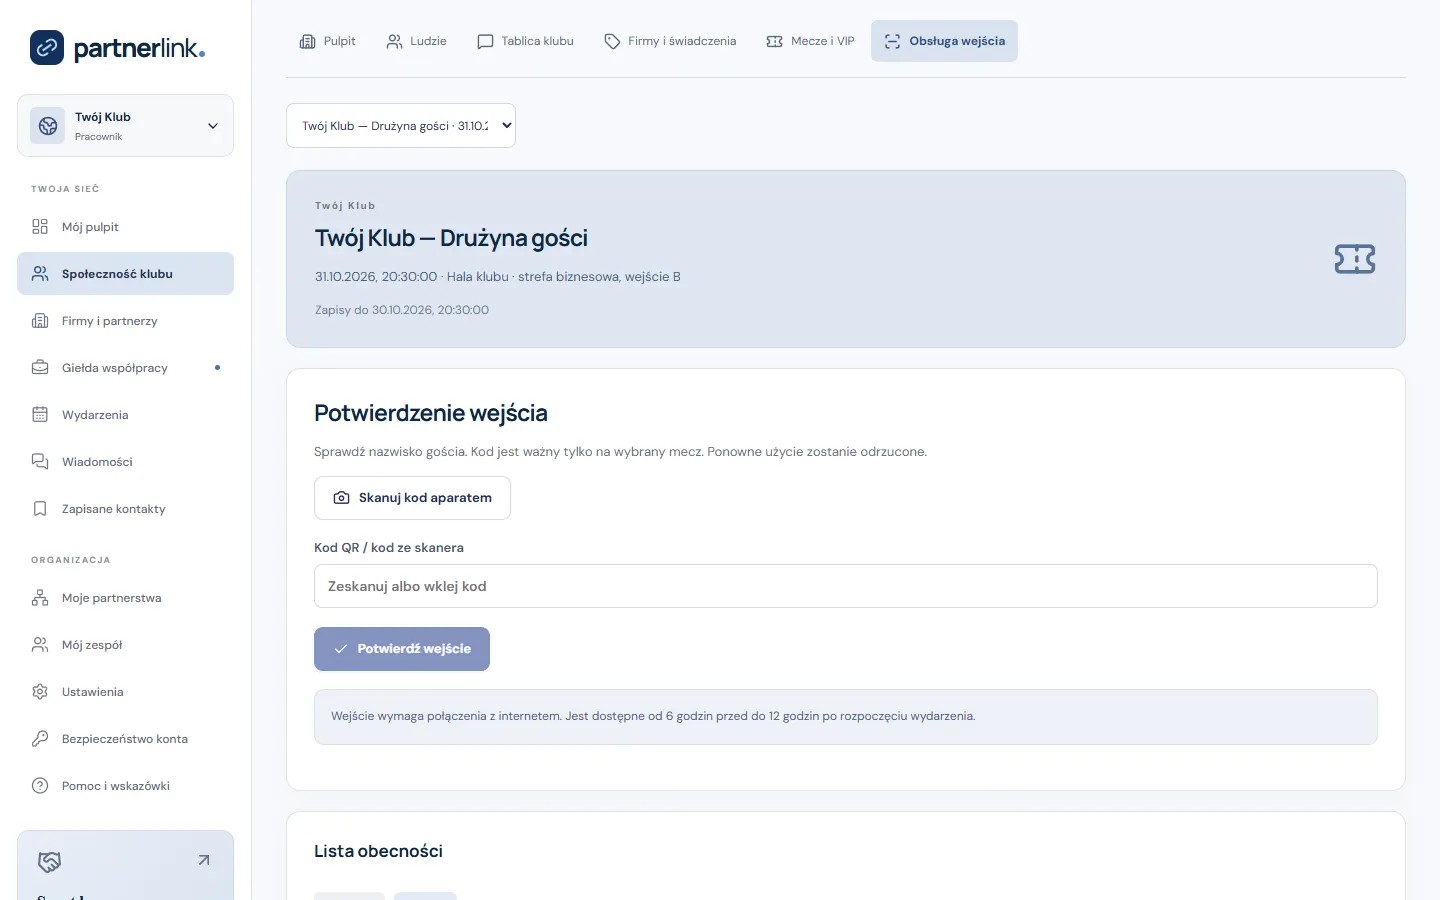Click the partnerlink logo icon
The width and height of the screenshot is (1440, 900).
click(x=47, y=47)
